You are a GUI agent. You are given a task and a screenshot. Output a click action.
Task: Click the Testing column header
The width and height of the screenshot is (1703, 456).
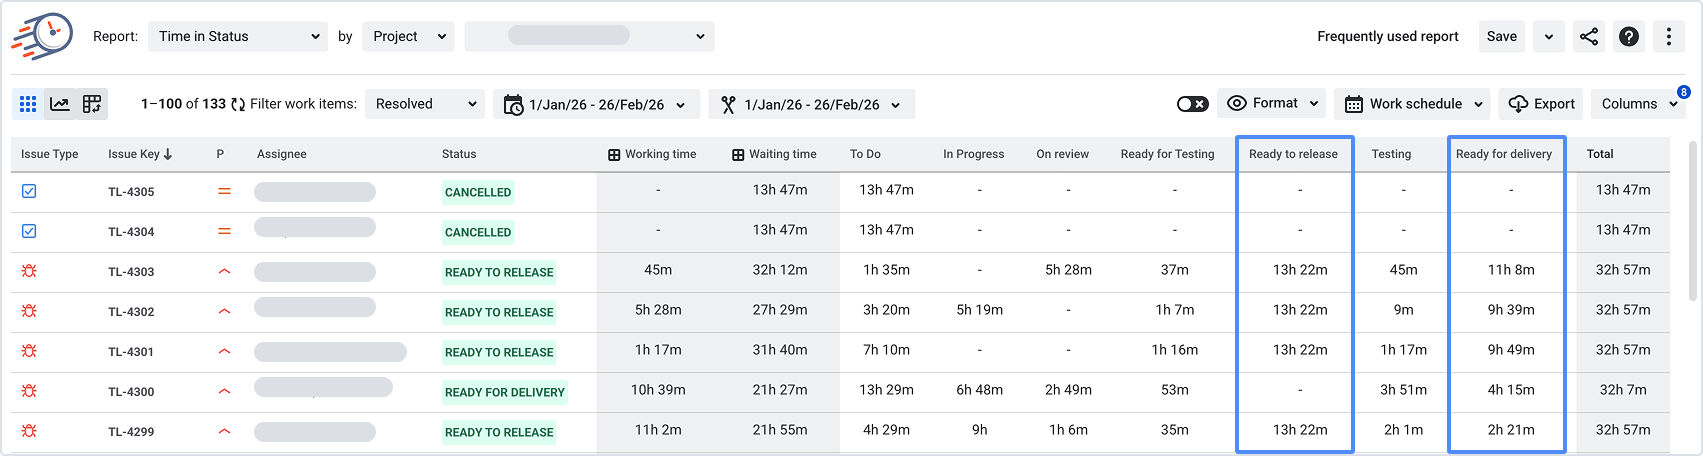pos(1391,154)
